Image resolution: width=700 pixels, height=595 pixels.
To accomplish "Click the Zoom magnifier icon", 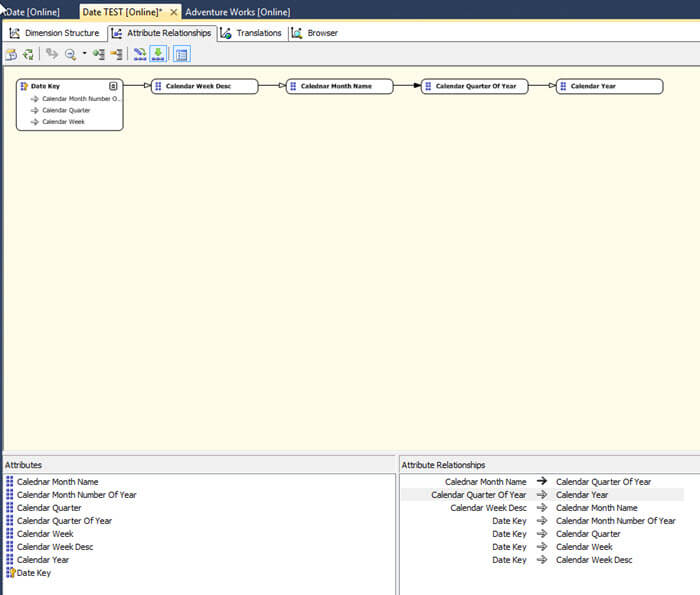I will click(70, 54).
